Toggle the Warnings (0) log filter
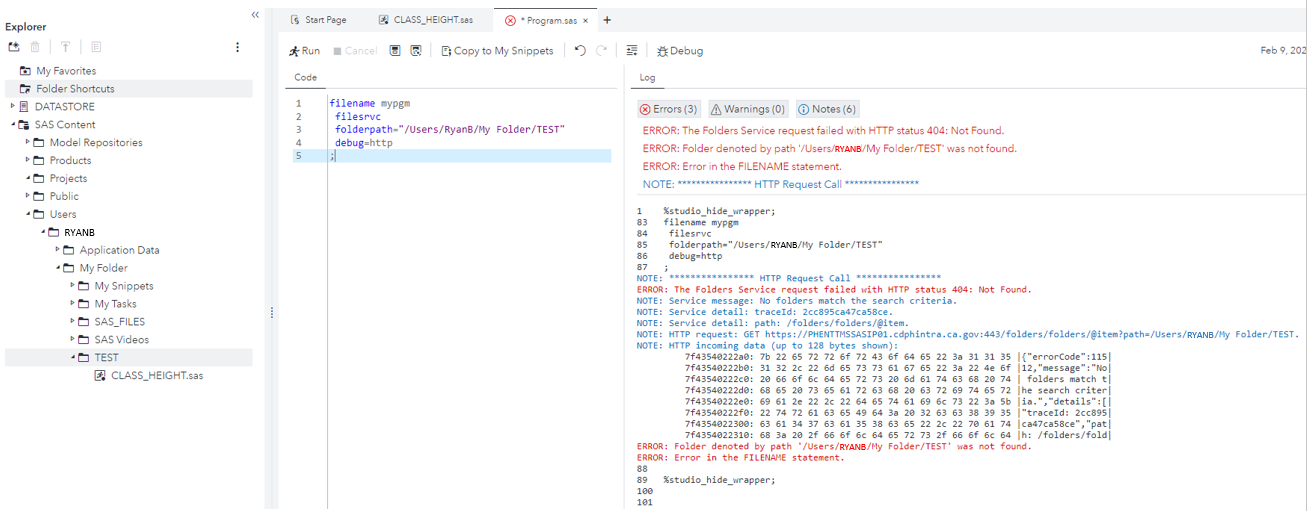The width and height of the screenshot is (1307, 511). pyautogui.click(x=748, y=109)
